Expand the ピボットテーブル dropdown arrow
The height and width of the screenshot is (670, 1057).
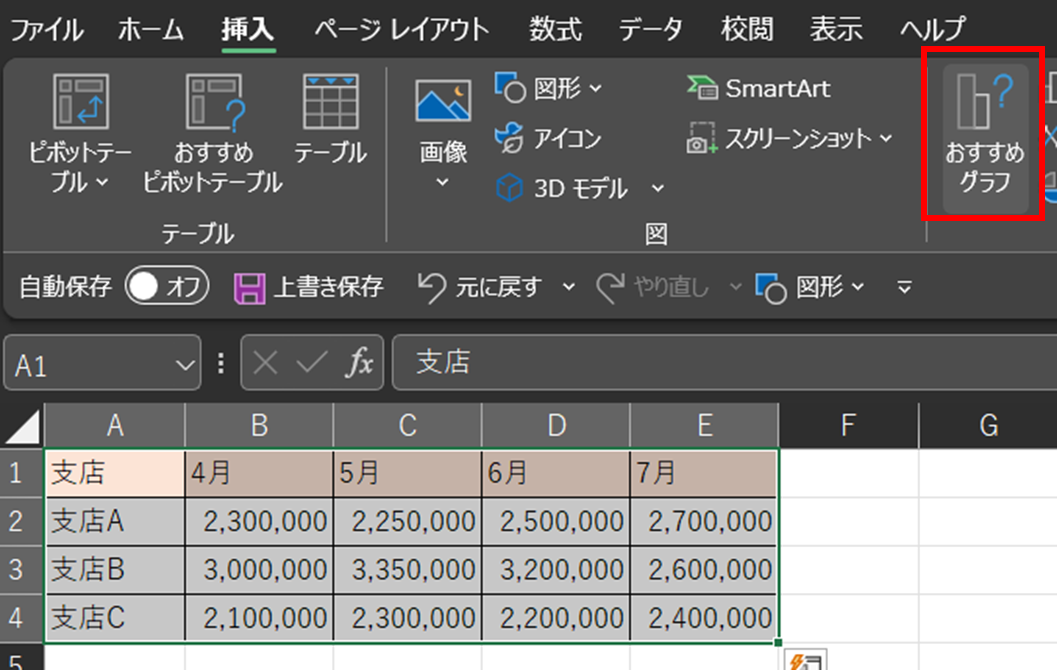tap(102, 182)
